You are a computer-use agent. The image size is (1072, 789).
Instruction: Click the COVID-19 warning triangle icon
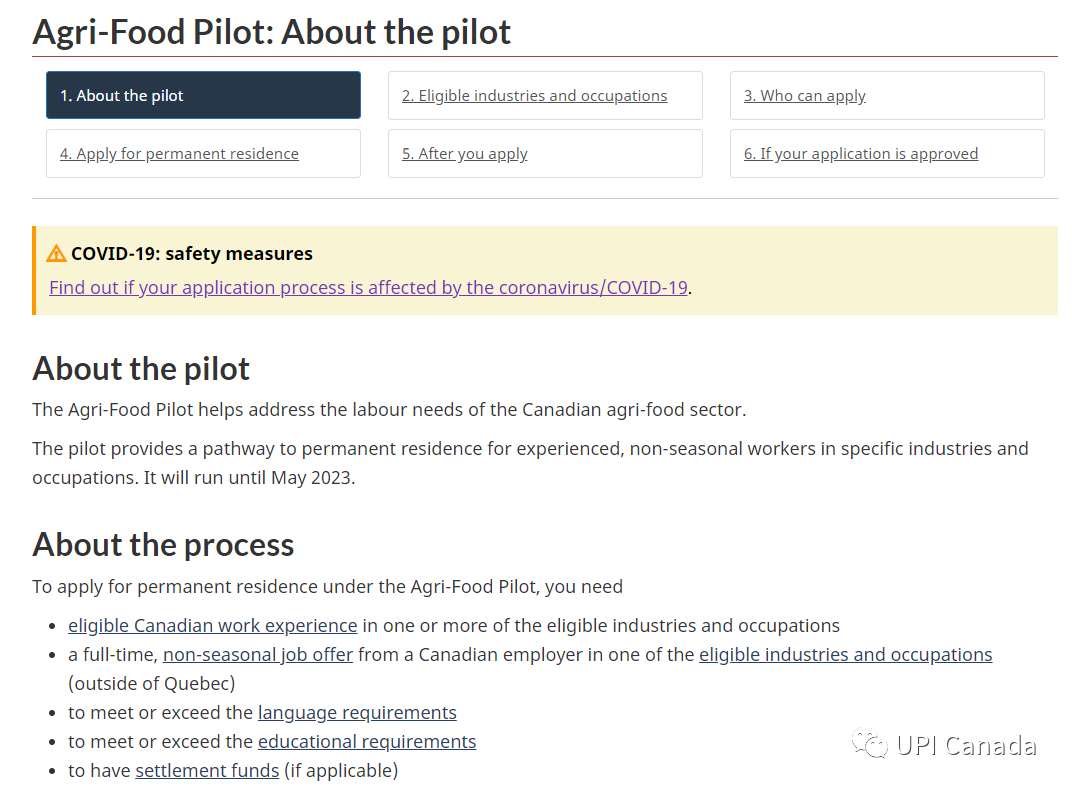coord(57,254)
